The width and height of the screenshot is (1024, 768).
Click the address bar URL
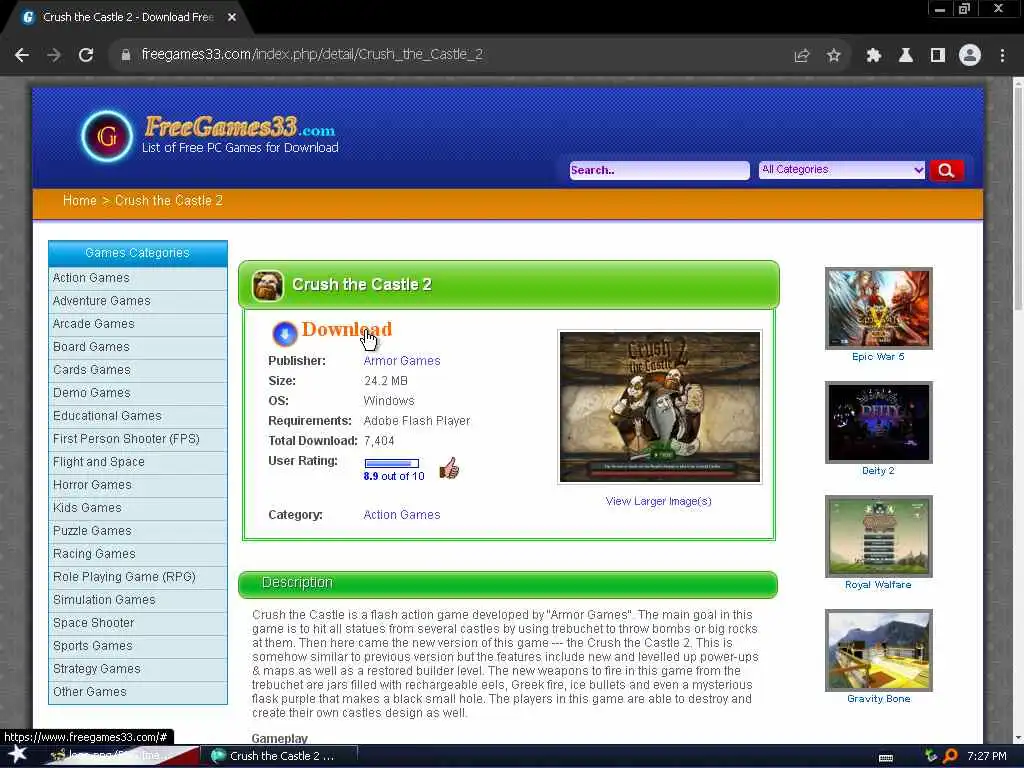coord(312,54)
